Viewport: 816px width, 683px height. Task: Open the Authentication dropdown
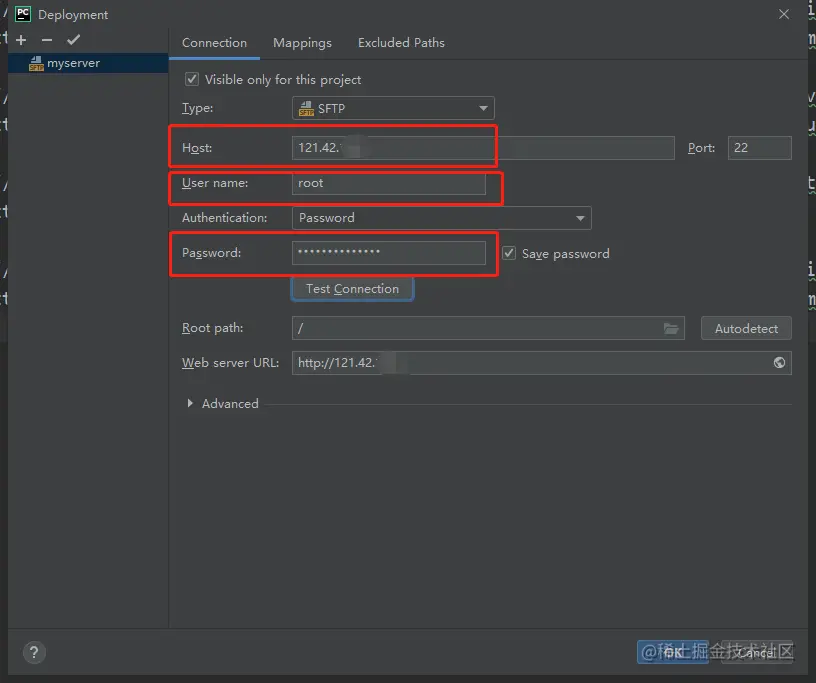click(441, 218)
